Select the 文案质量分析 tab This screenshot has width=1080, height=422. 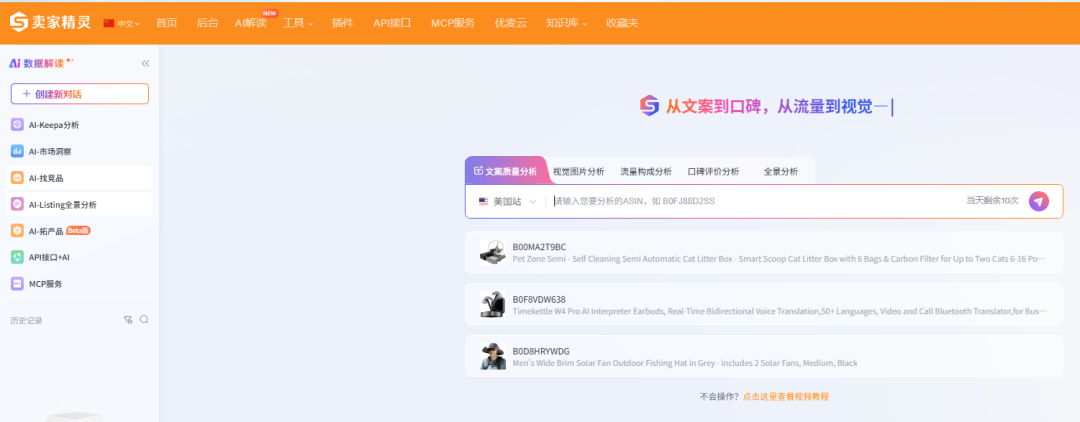click(x=506, y=171)
